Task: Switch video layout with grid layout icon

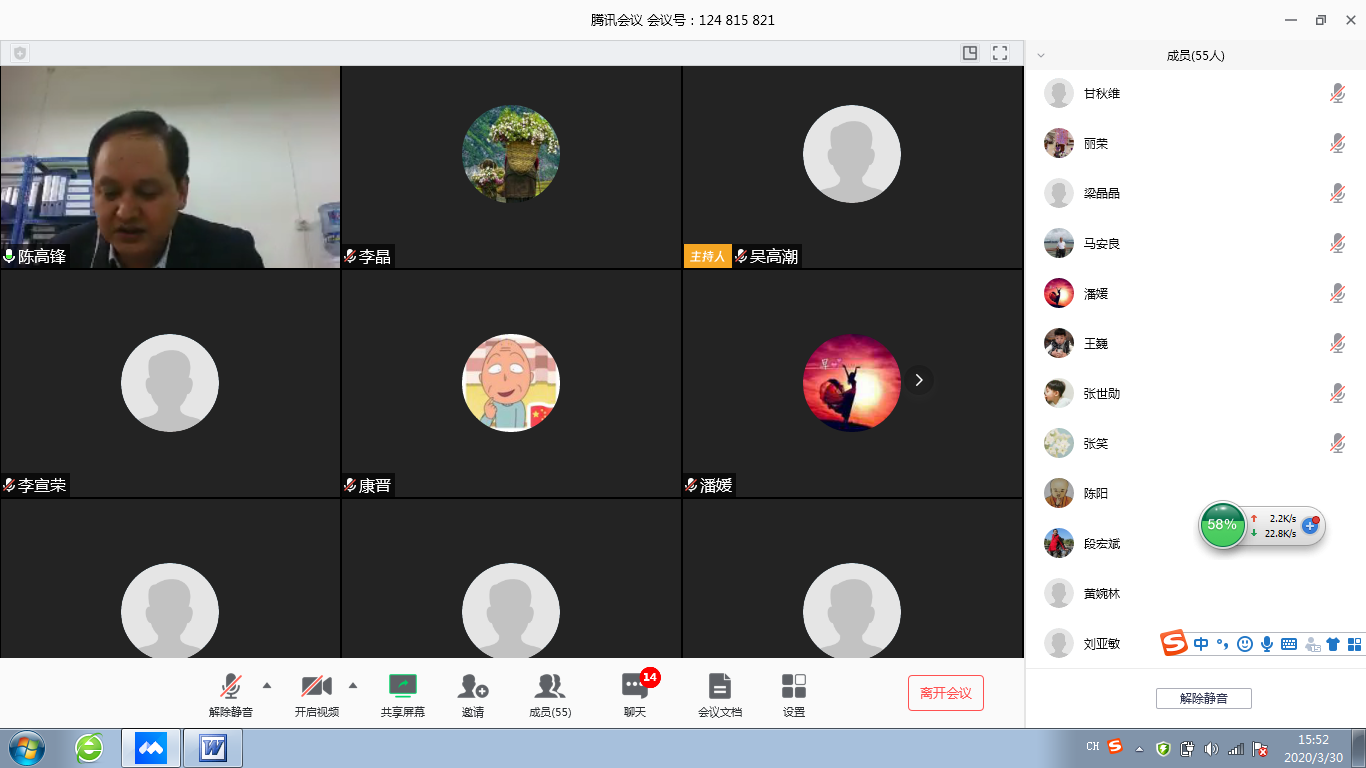Action: point(969,53)
